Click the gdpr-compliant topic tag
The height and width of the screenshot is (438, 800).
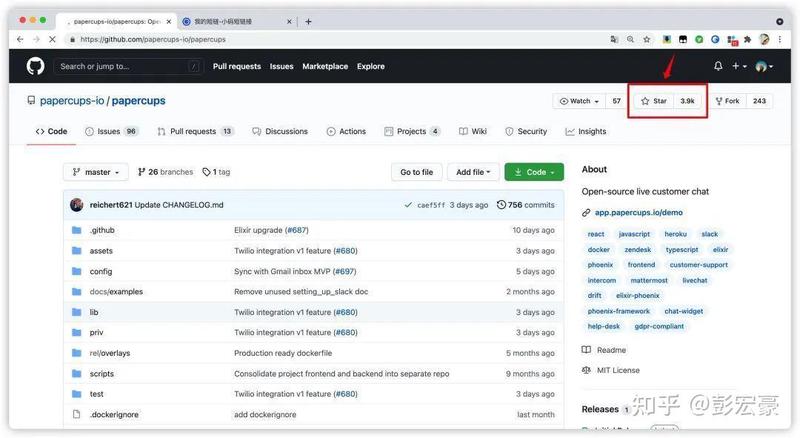coord(659,326)
